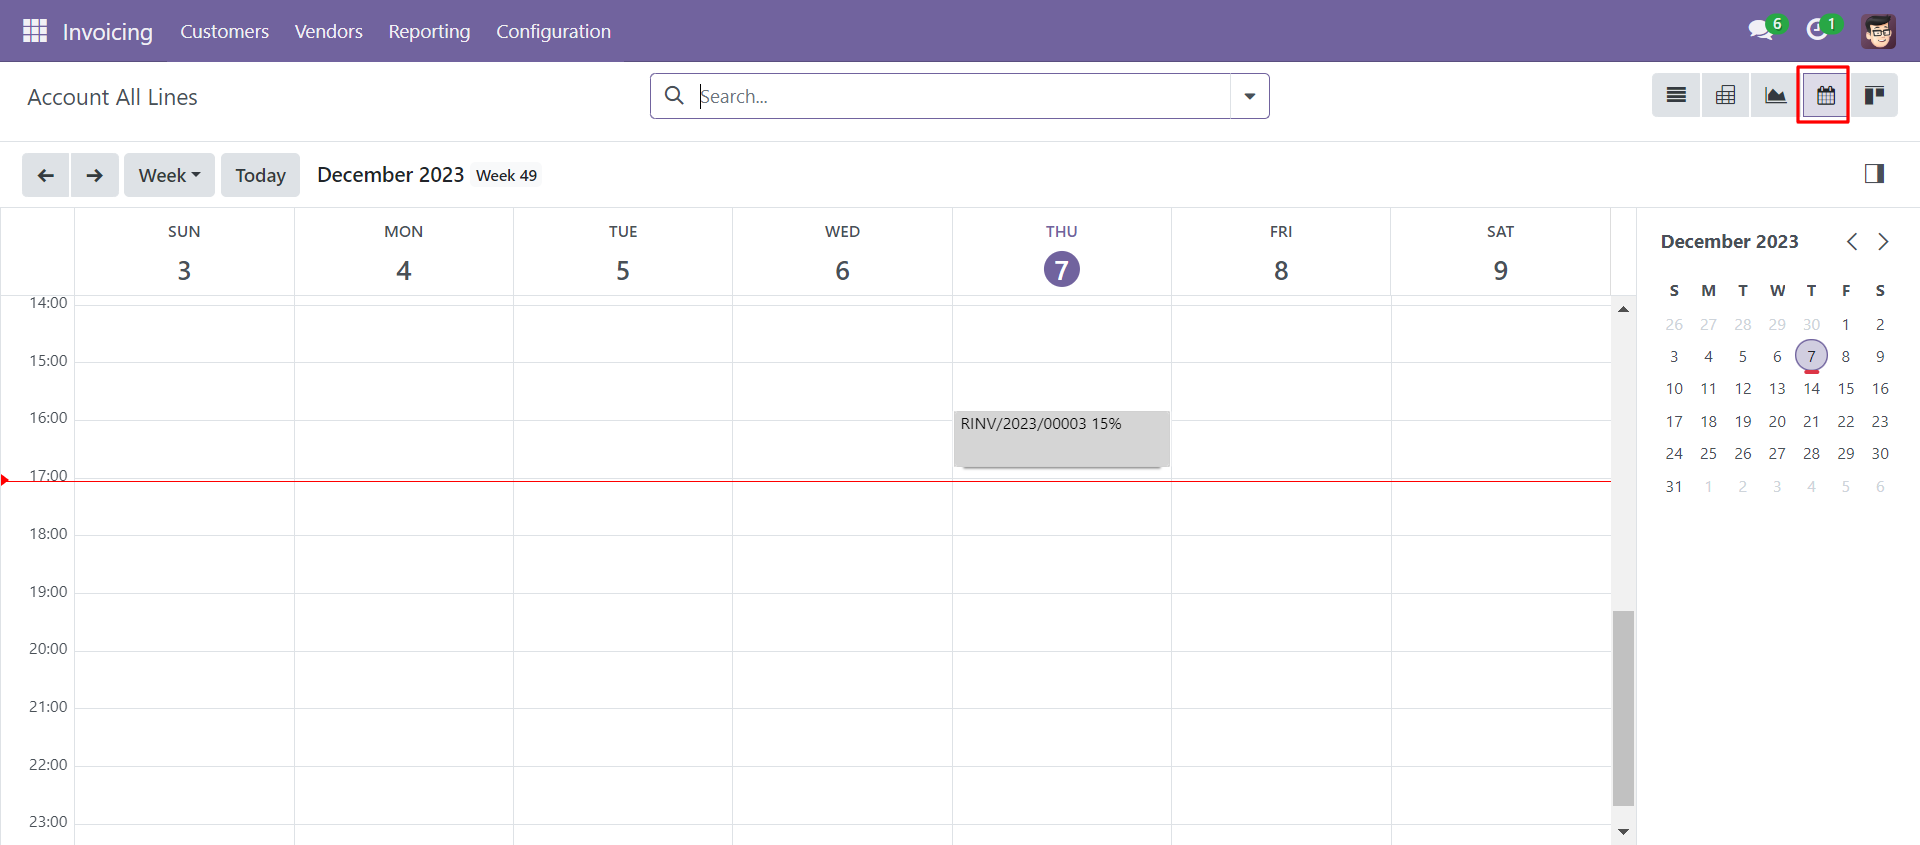Focus the Search input field
The height and width of the screenshot is (845, 1920).
click(964, 96)
